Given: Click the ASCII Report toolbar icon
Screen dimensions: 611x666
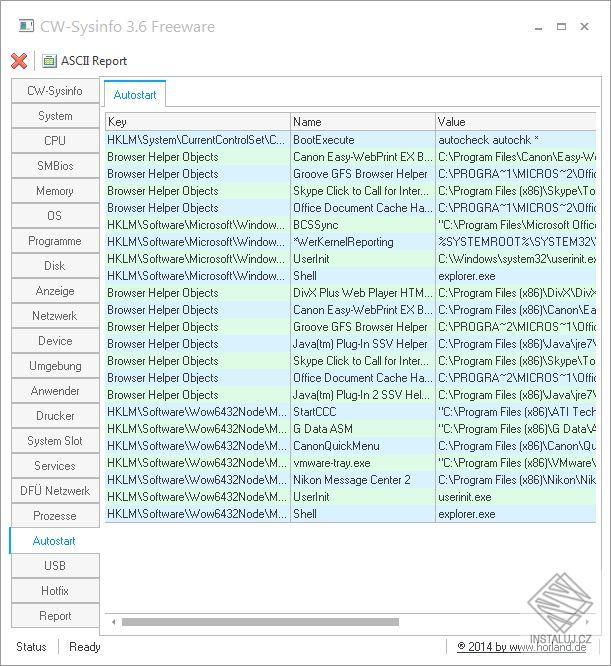Looking at the screenshot, I should [49, 61].
